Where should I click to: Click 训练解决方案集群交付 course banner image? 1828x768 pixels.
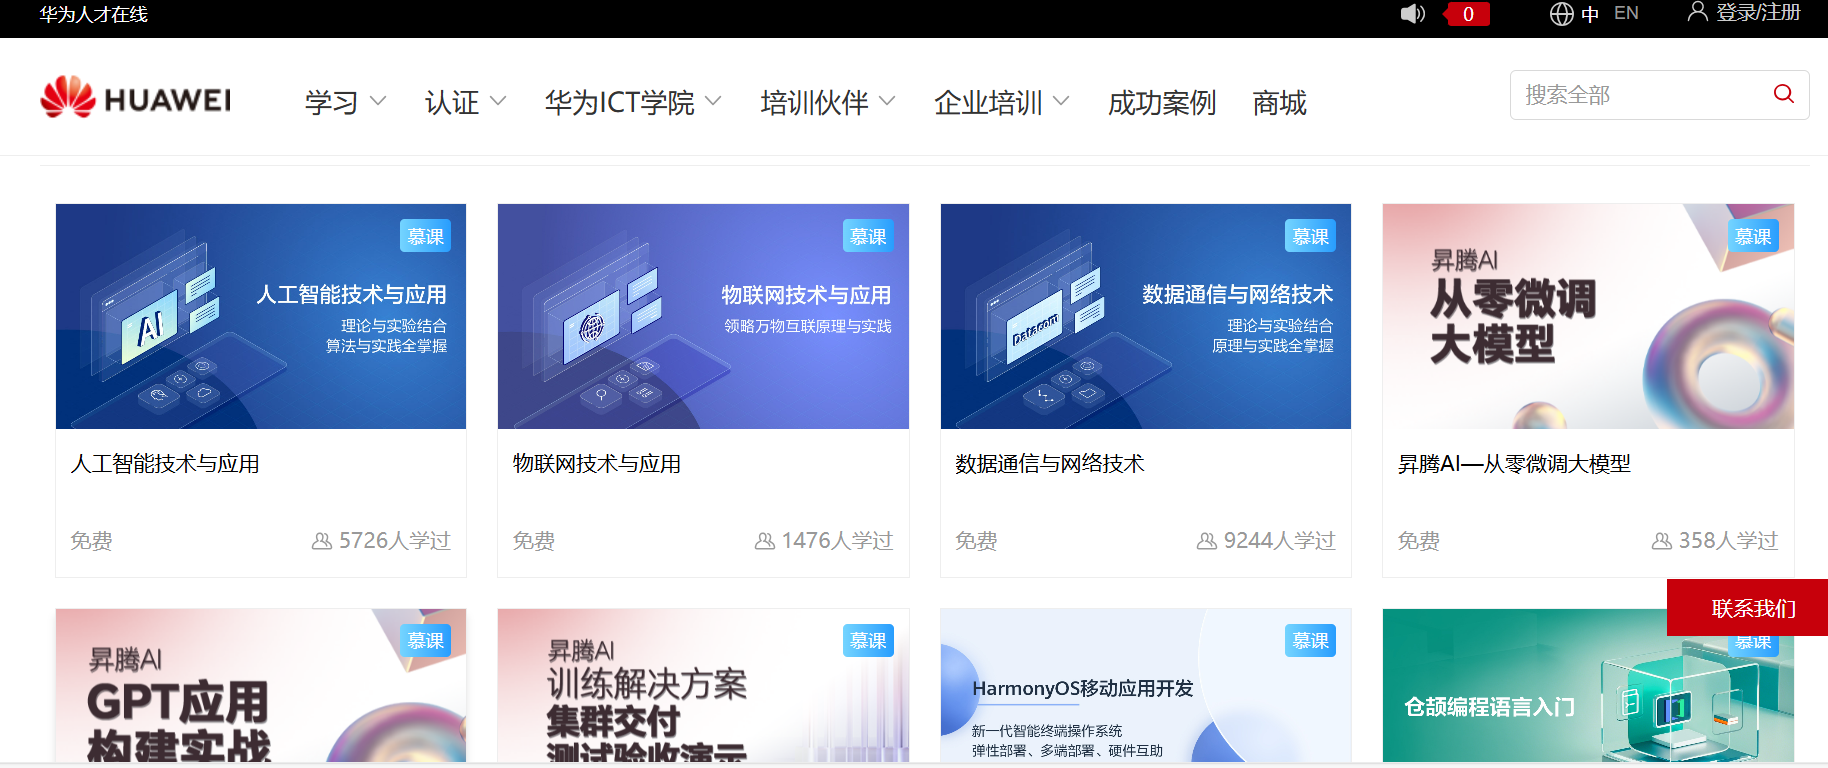(703, 686)
